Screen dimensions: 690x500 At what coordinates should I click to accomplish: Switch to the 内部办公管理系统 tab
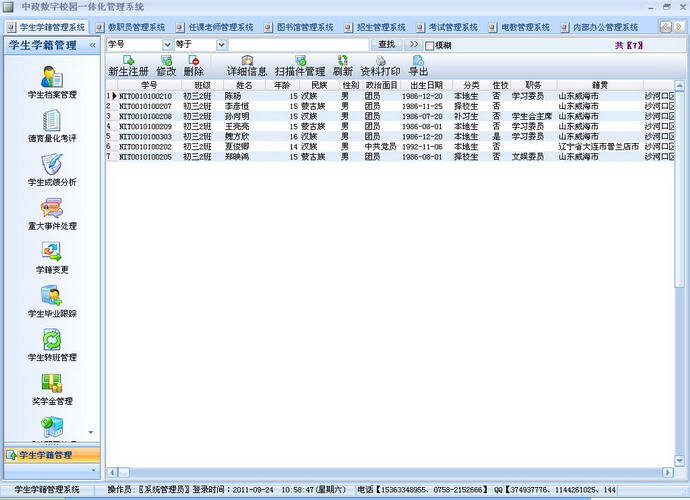(x=599, y=27)
